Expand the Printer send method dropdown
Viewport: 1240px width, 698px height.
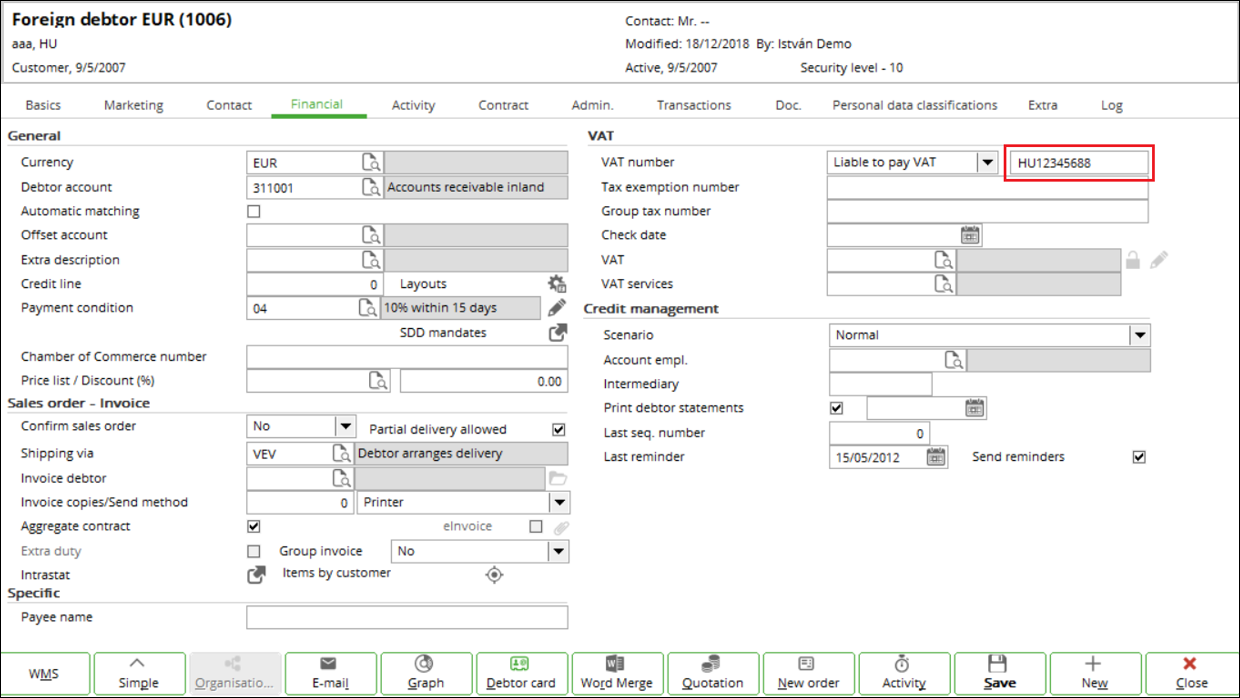(x=559, y=502)
